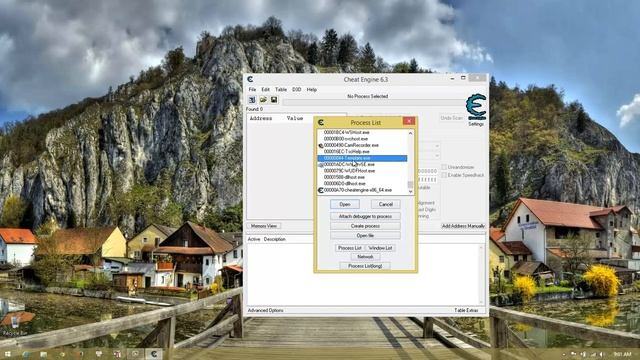This screenshot has width=640, height=360.
Task: Open Settings via the Cheat Engine logo
Action: [x=476, y=107]
